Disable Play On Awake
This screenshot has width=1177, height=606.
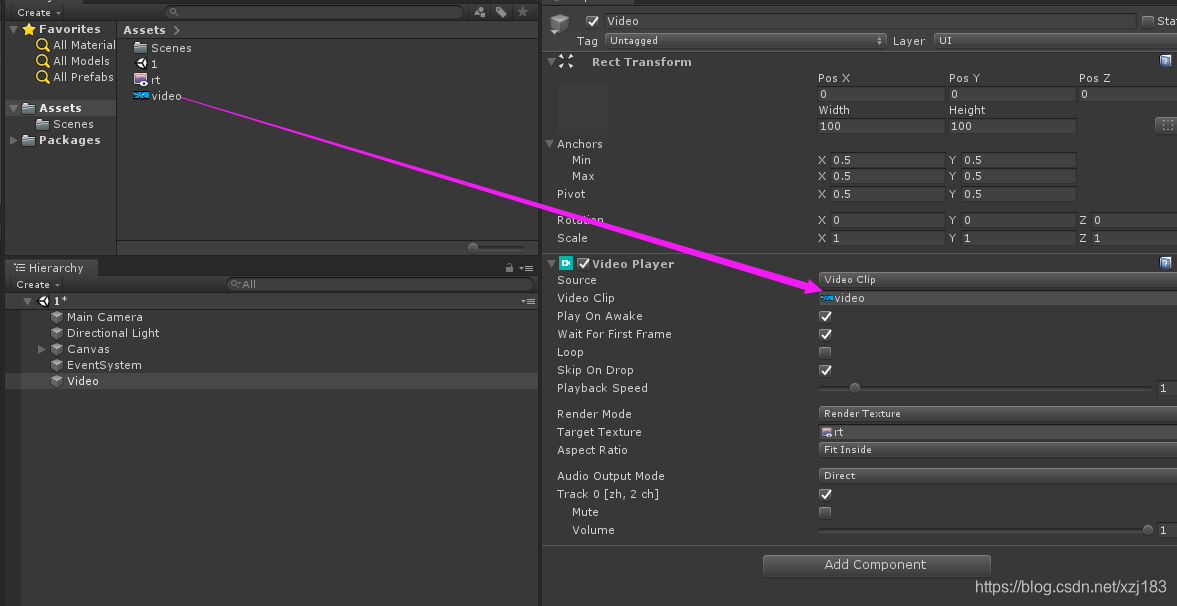(824, 316)
